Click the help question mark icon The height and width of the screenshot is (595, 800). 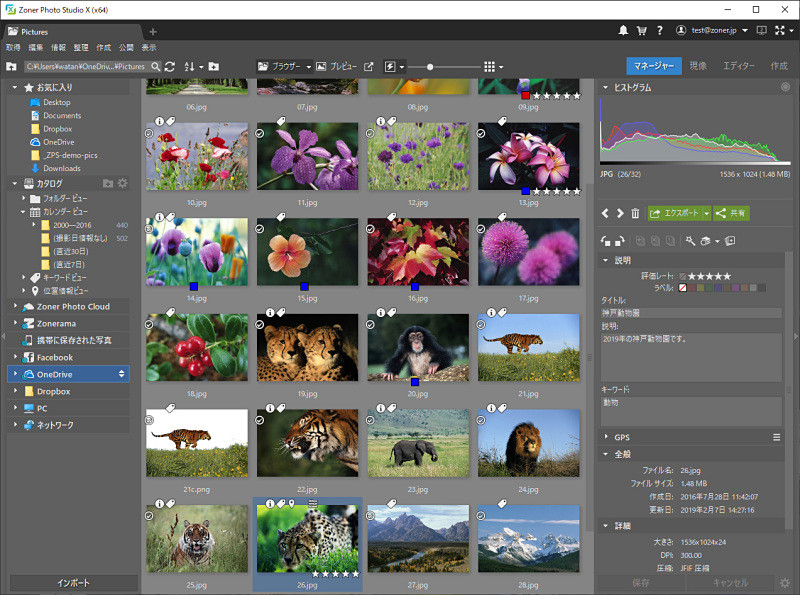tap(660, 31)
